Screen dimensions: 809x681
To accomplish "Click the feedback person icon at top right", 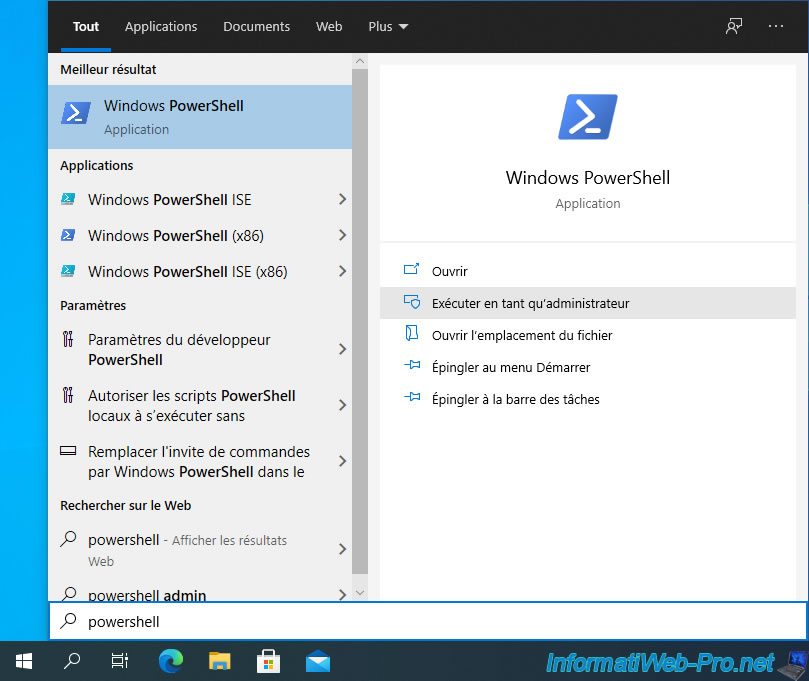I will click(x=734, y=26).
